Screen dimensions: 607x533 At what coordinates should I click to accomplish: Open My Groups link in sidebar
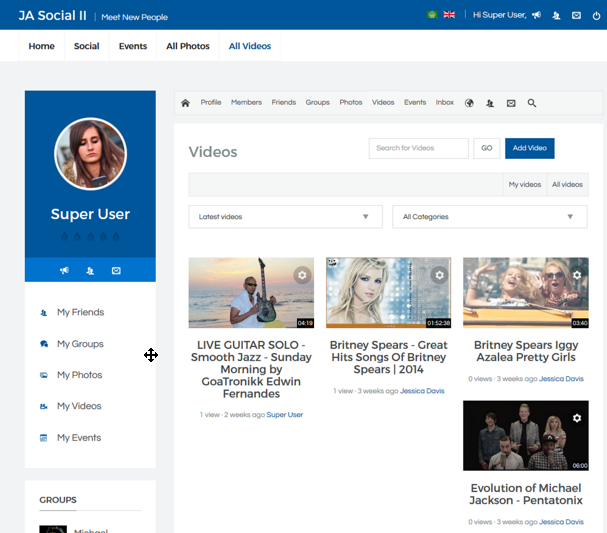81,344
